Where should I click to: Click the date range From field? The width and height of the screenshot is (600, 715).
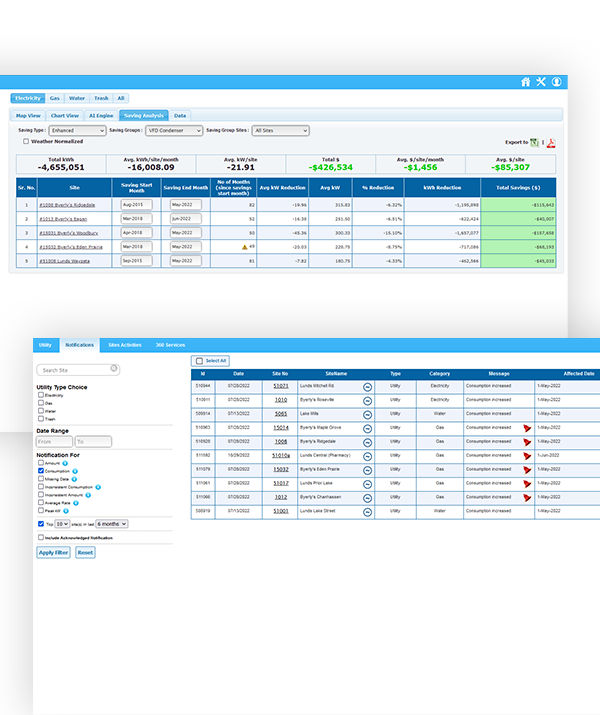(54, 441)
